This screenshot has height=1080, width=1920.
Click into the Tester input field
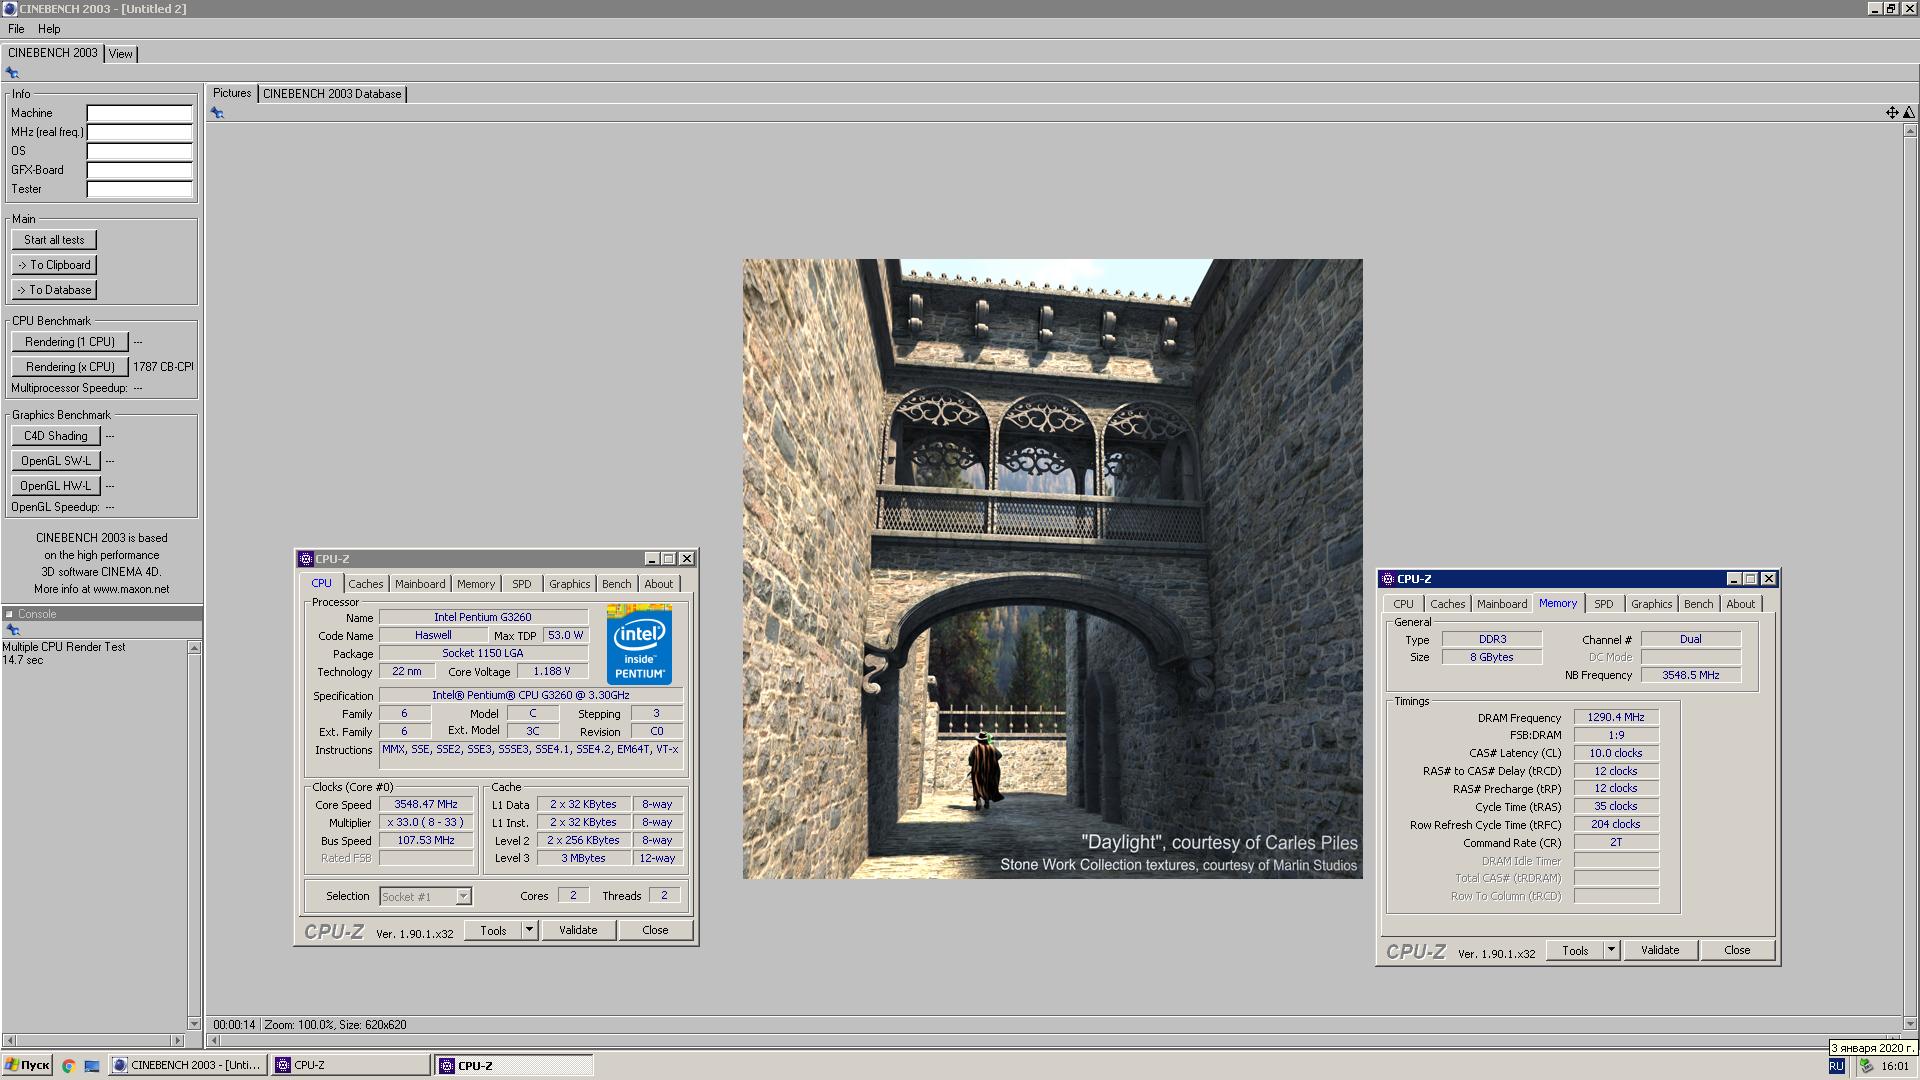[139, 189]
